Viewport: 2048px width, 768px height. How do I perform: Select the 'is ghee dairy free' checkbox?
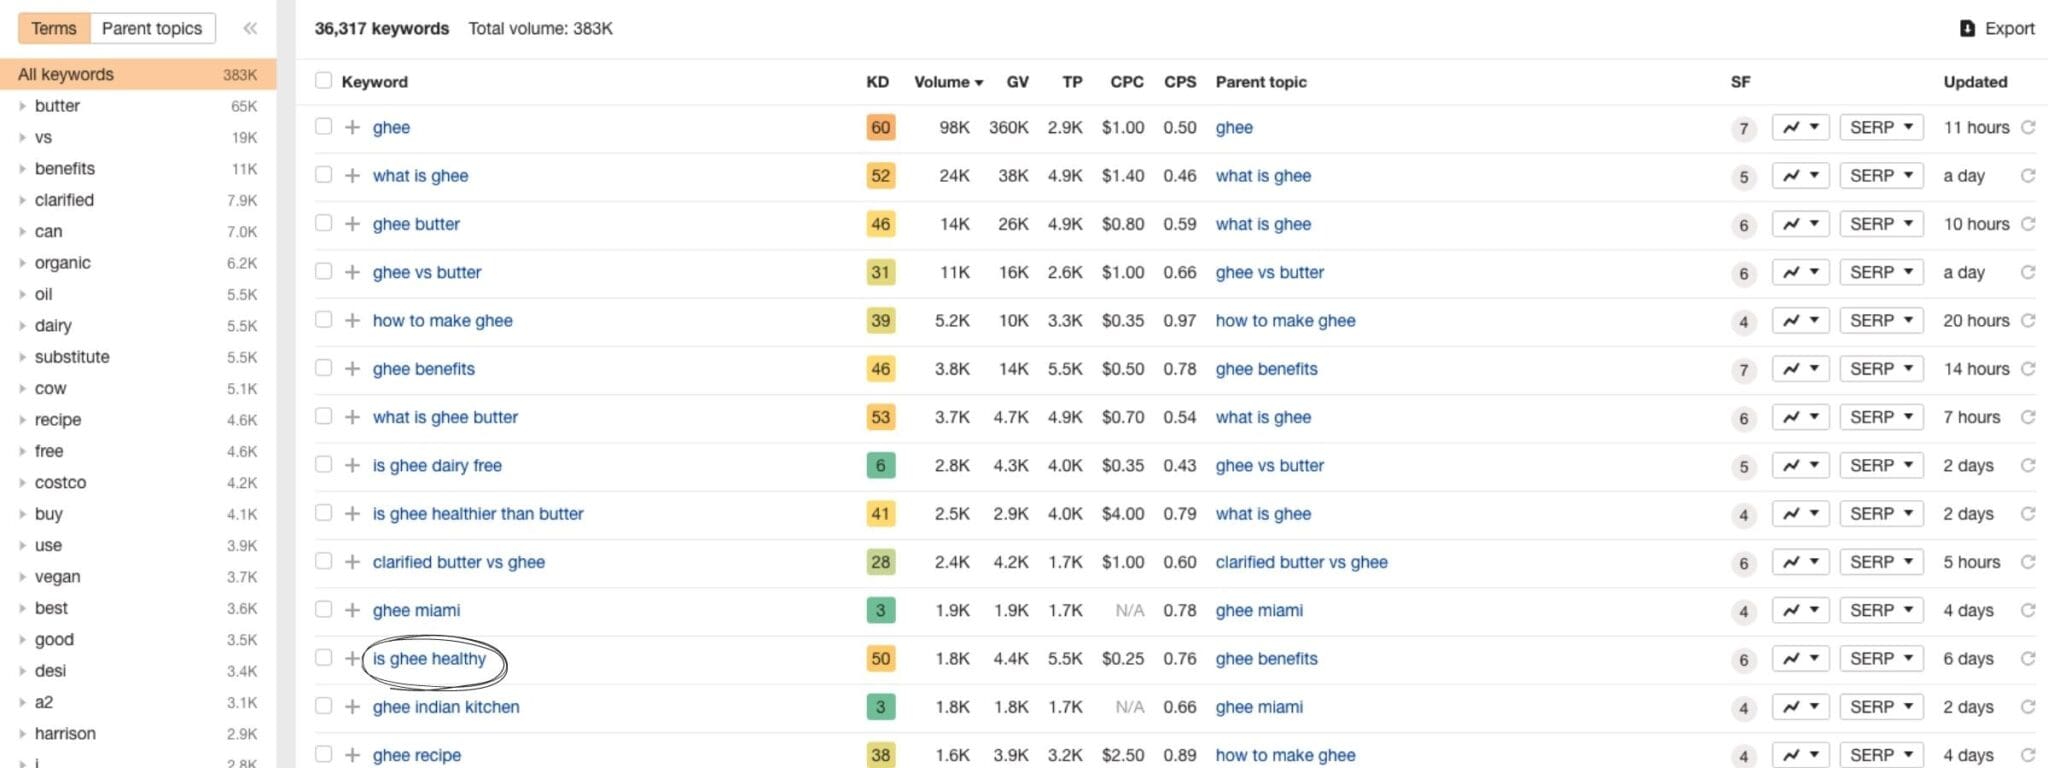323,465
